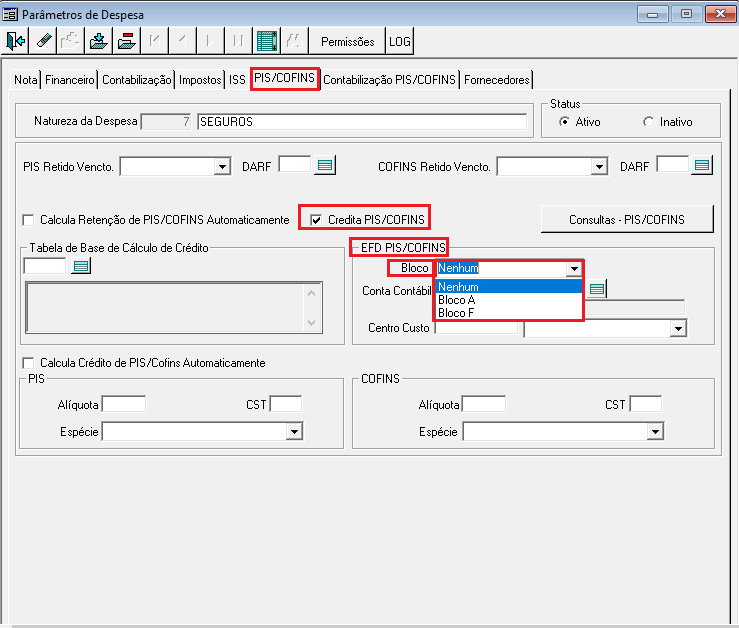Click the save record folder icon
739x628 pixels.
point(99,41)
